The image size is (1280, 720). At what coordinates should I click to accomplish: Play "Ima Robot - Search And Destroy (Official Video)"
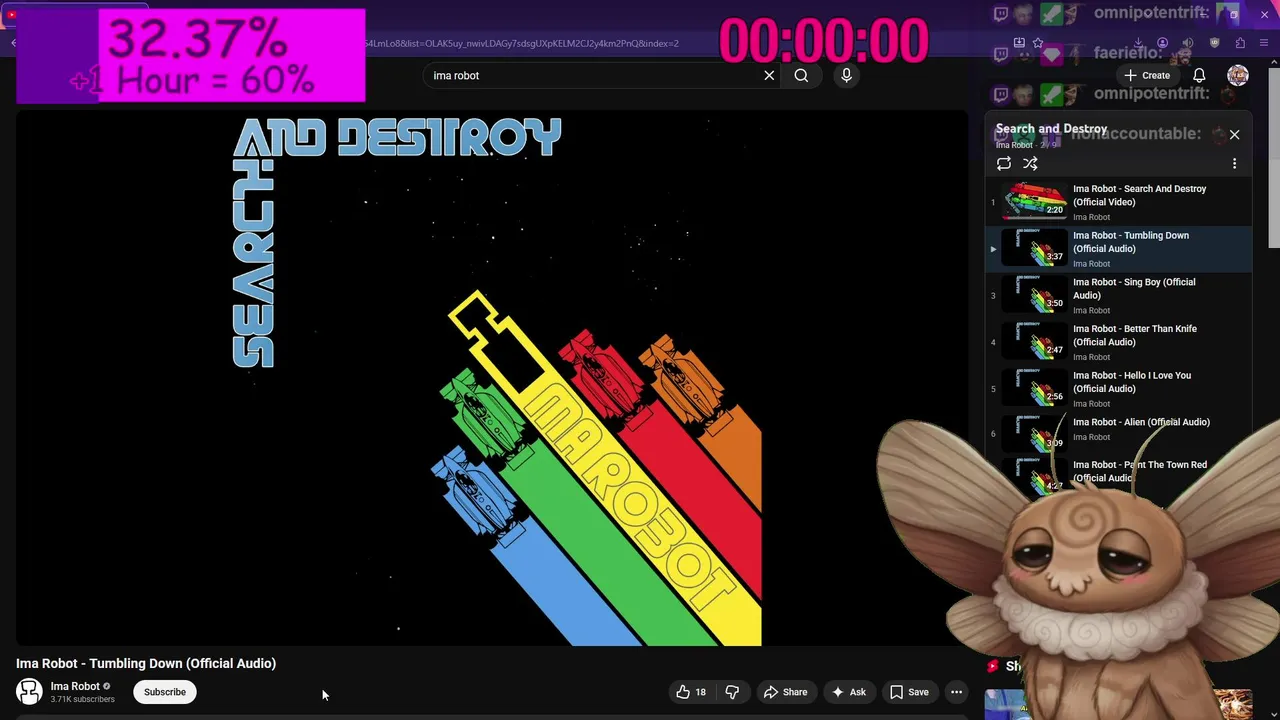coord(1119,202)
